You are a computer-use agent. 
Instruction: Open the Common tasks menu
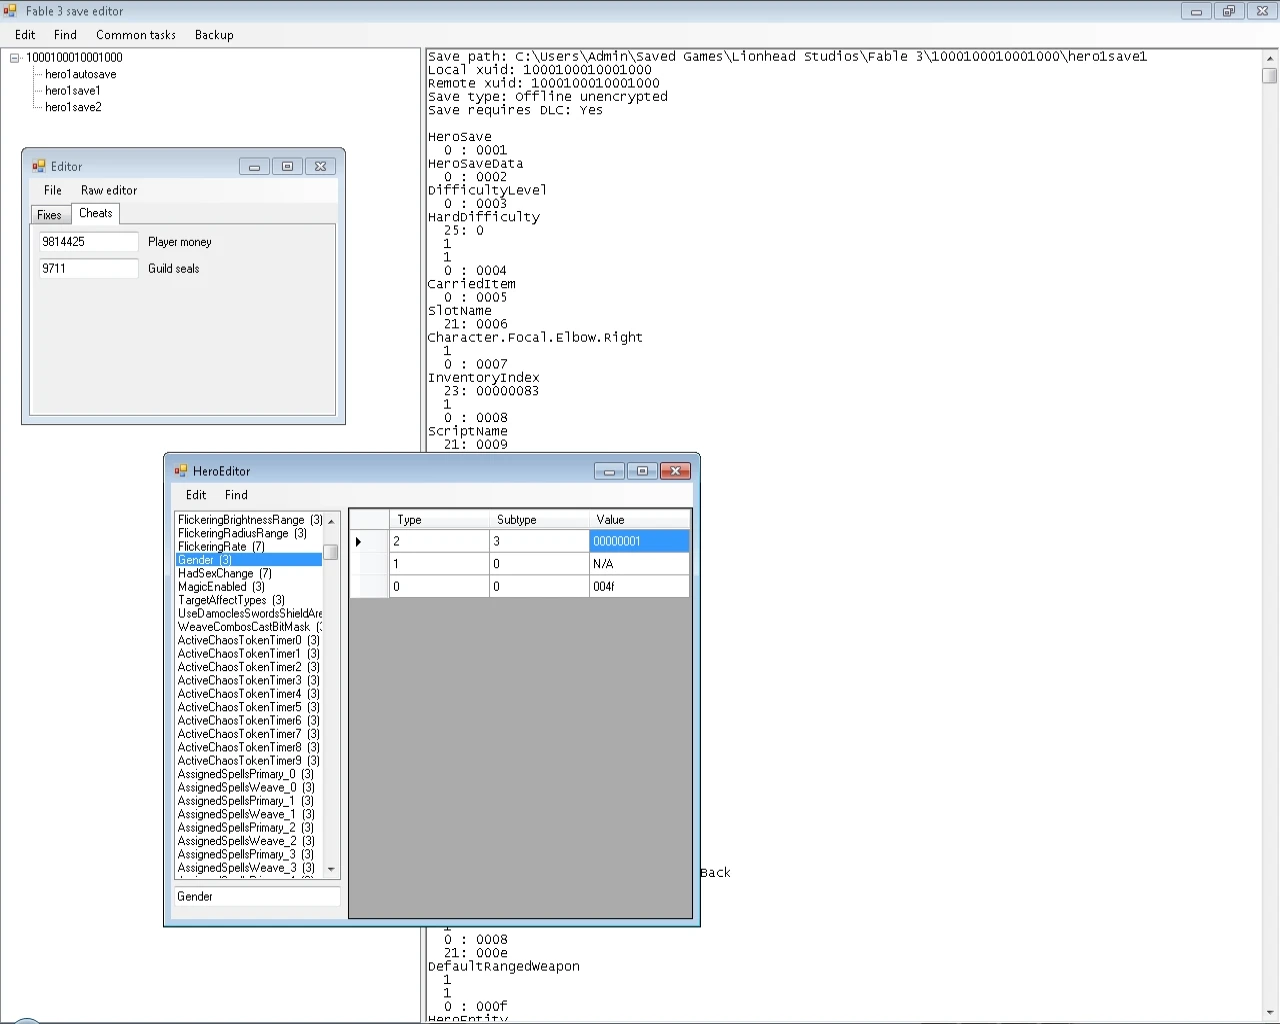coord(135,35)
